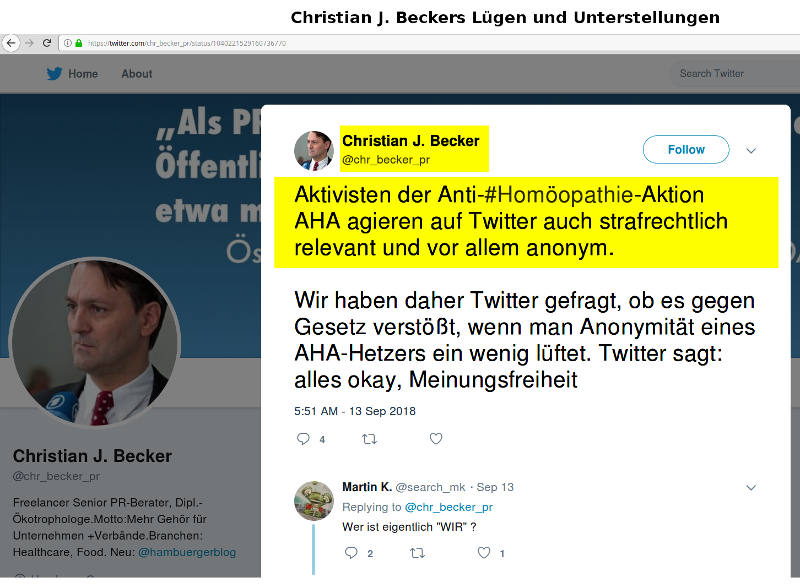The height and width of the screenshot is (588, 800).
Task: Click the Twitter bird logo
Action: pyautogui.click(x=55, y=74)
